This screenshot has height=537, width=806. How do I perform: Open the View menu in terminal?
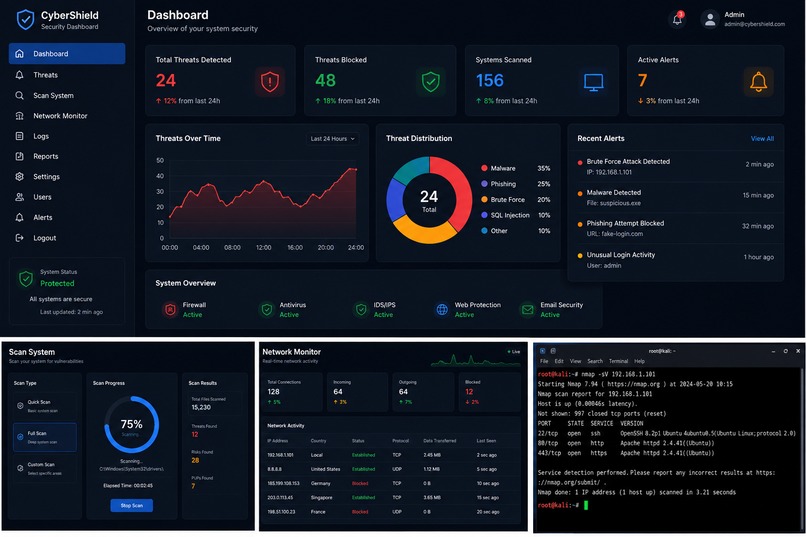coord(575,361)
